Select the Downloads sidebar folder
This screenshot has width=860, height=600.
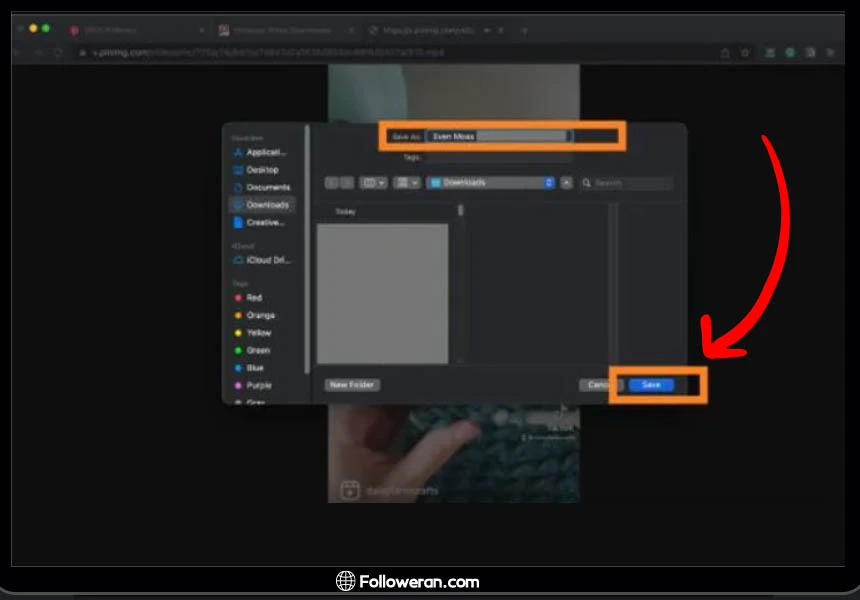pos(267,205)
